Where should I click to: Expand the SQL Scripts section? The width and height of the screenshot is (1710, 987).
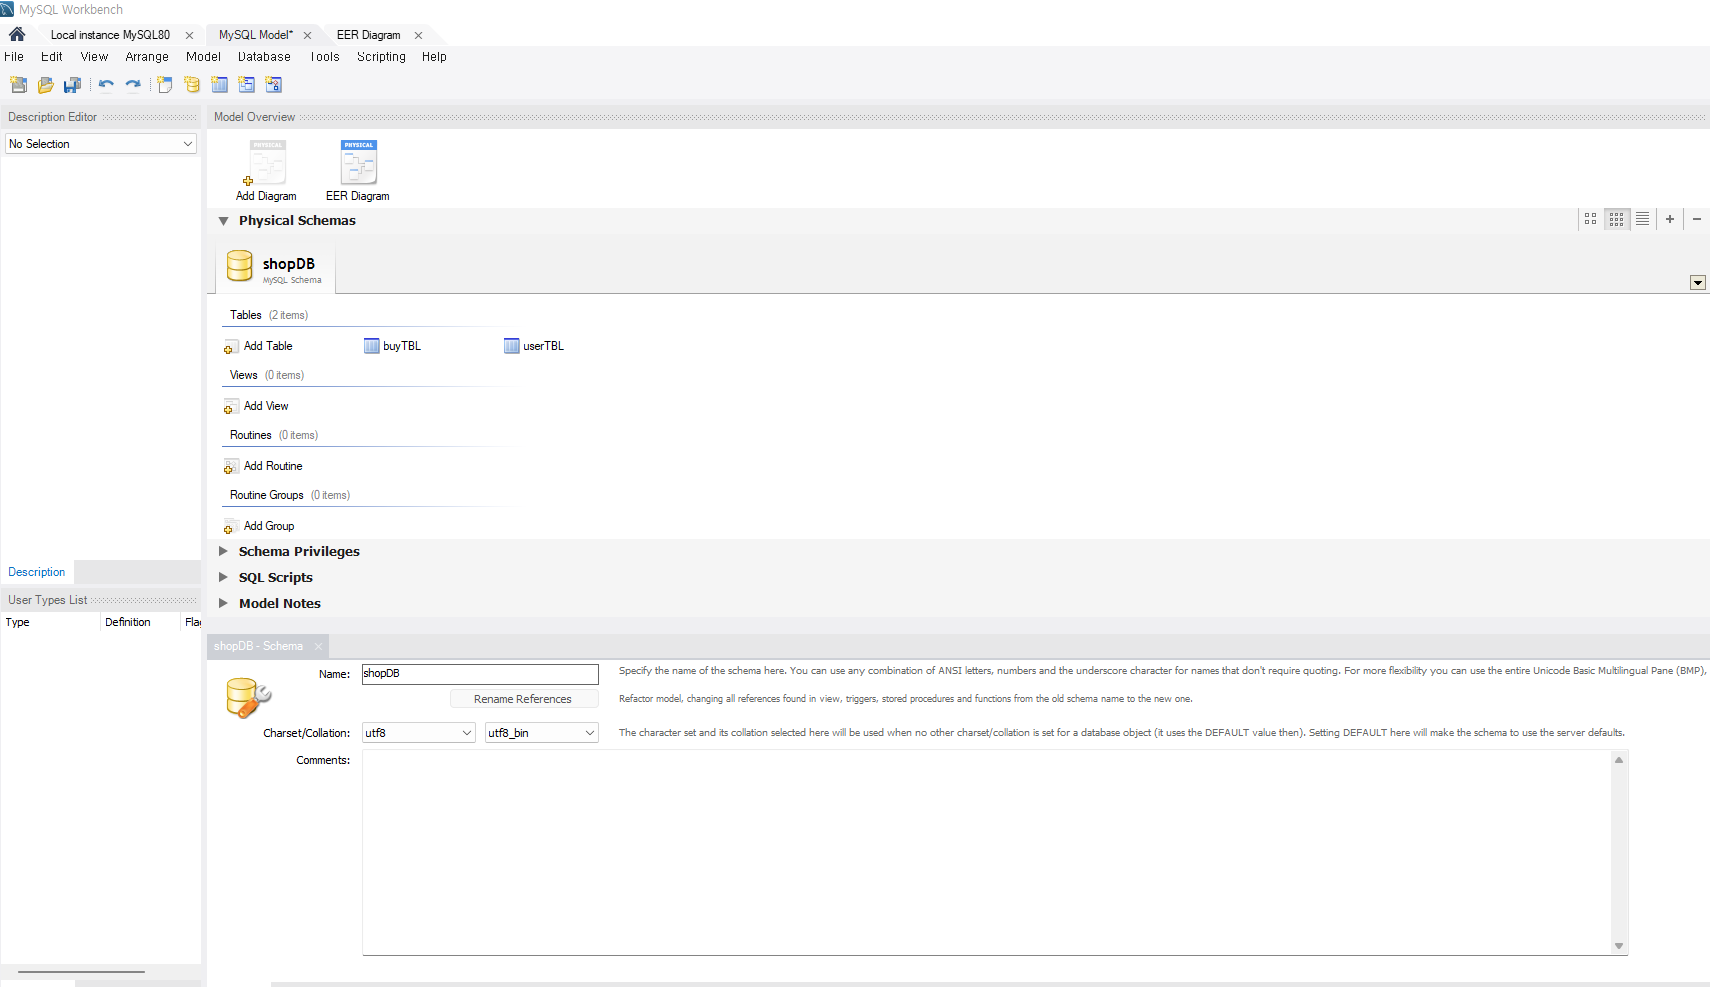[224, 577]
